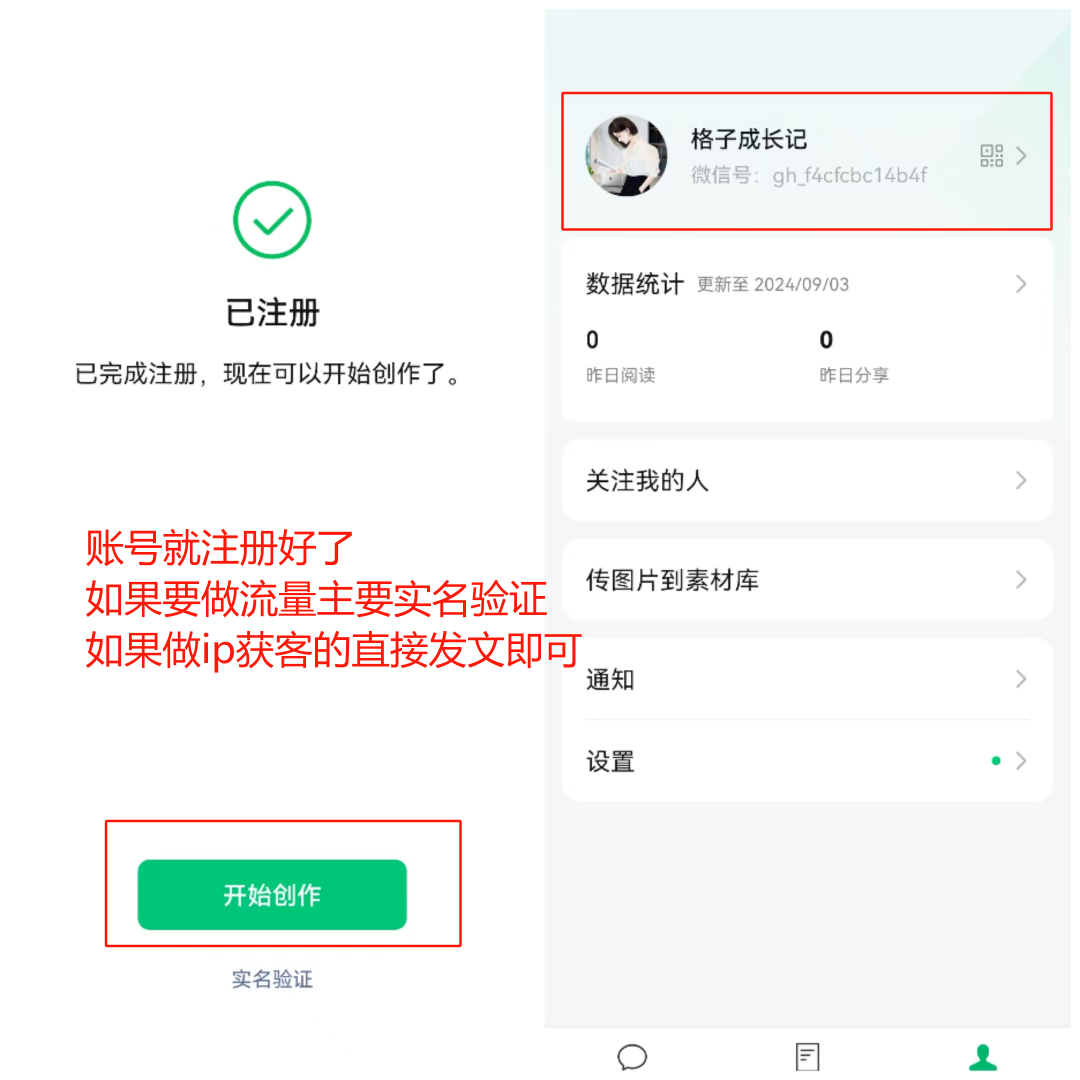
Task: Tap the green dot on 设置
Action: pyautogui.click(x=995, y=761)
